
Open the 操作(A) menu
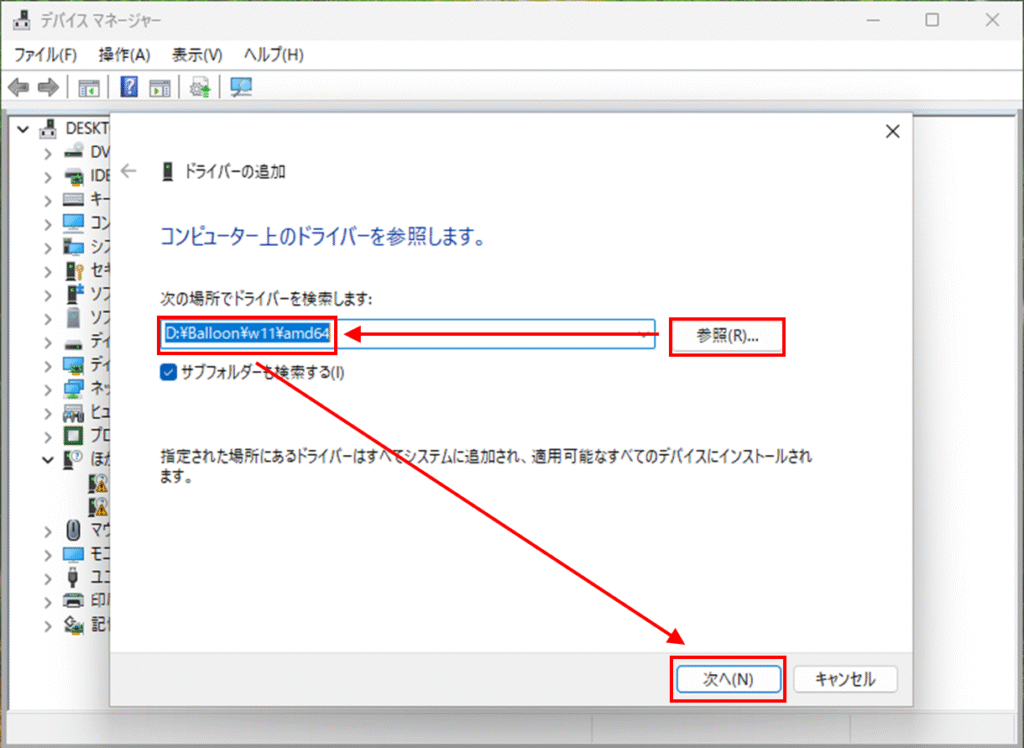pyautogui.click(x=124, y=54)
